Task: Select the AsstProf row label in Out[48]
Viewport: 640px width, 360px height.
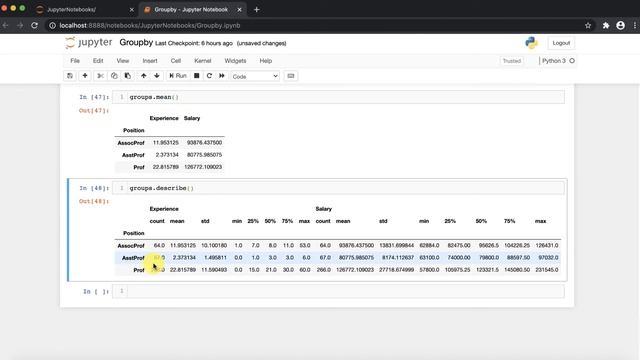Action: pos(133,258)
